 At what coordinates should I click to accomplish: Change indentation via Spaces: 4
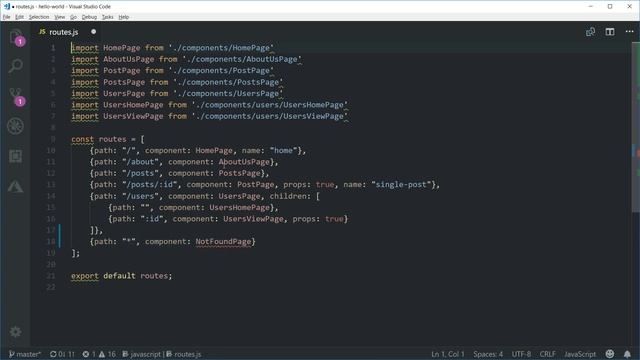[488, 354]
